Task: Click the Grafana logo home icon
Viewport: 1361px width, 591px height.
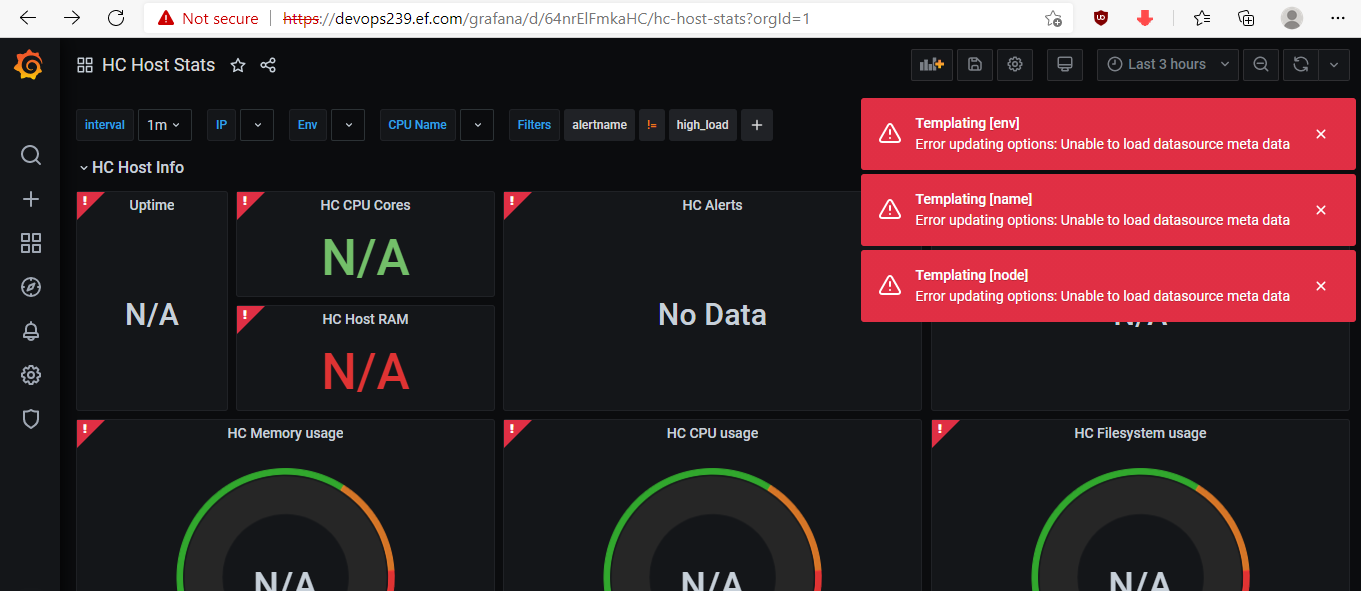Action: pyautogui.click(x=29, y=66)
